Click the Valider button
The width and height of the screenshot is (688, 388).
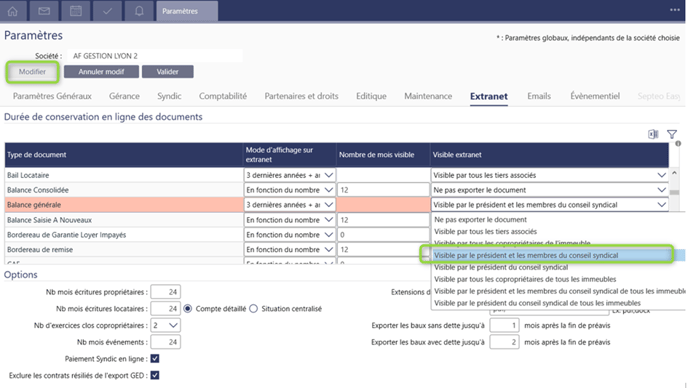click(x=168, y=72)
